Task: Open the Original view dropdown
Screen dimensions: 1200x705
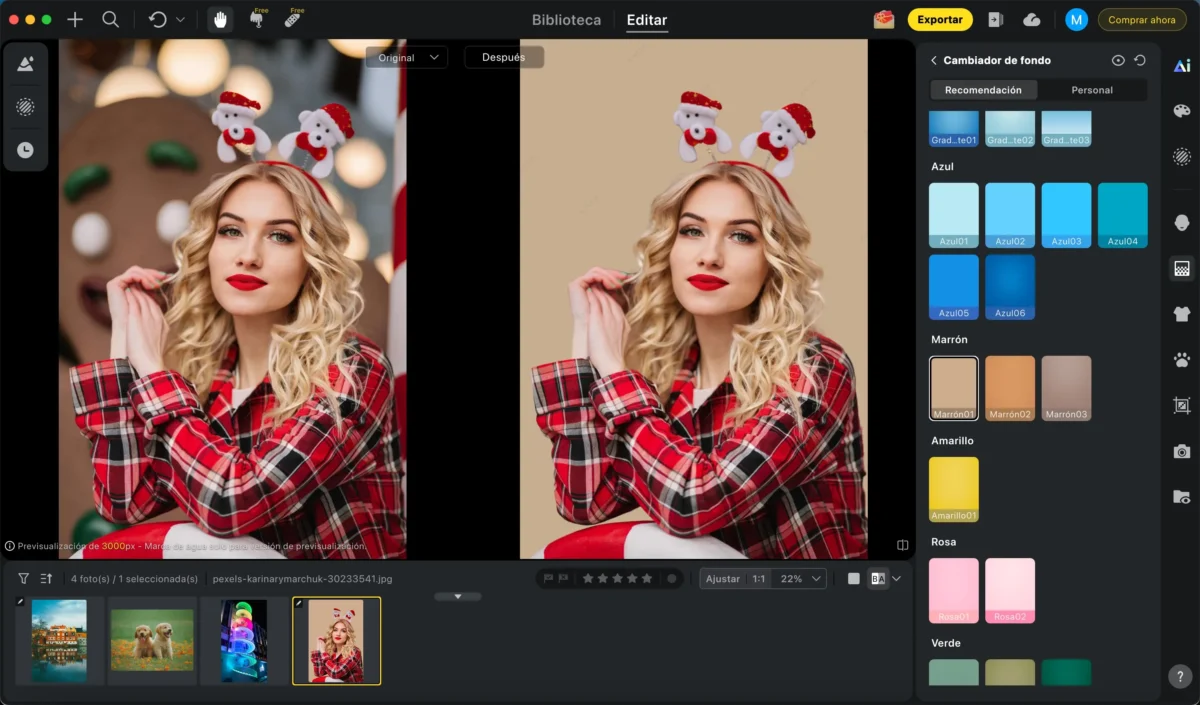Action: click(x=406, y=58)
